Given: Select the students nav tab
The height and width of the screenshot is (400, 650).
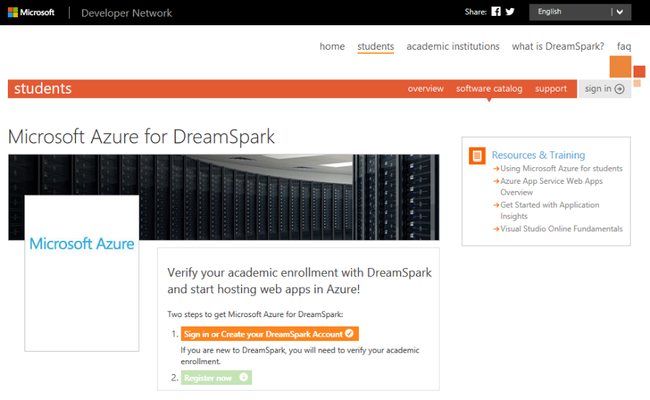Looking at the screenshot, I should click(x=376, y=46).
